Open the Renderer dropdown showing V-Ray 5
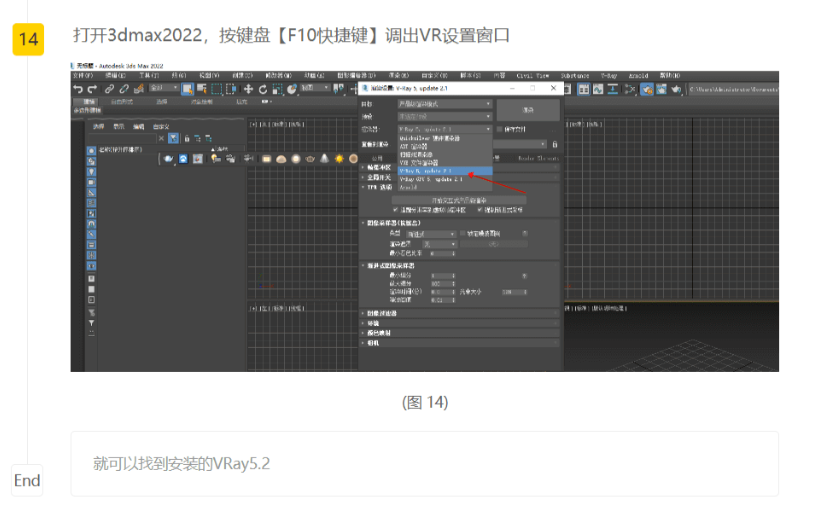Screen dimensions: 817x524 (445, 129)
